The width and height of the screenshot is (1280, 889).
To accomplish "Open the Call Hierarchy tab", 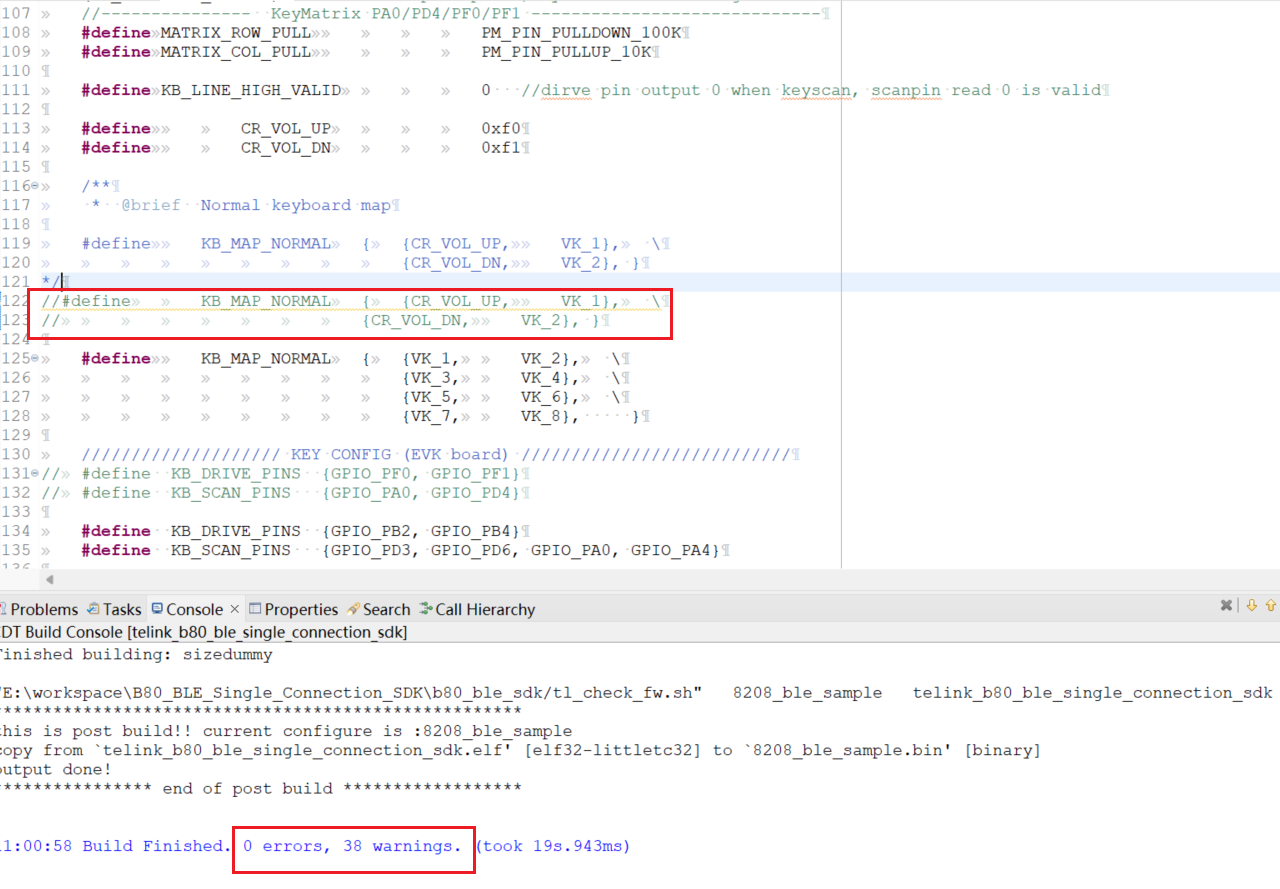I will [478, 609].
